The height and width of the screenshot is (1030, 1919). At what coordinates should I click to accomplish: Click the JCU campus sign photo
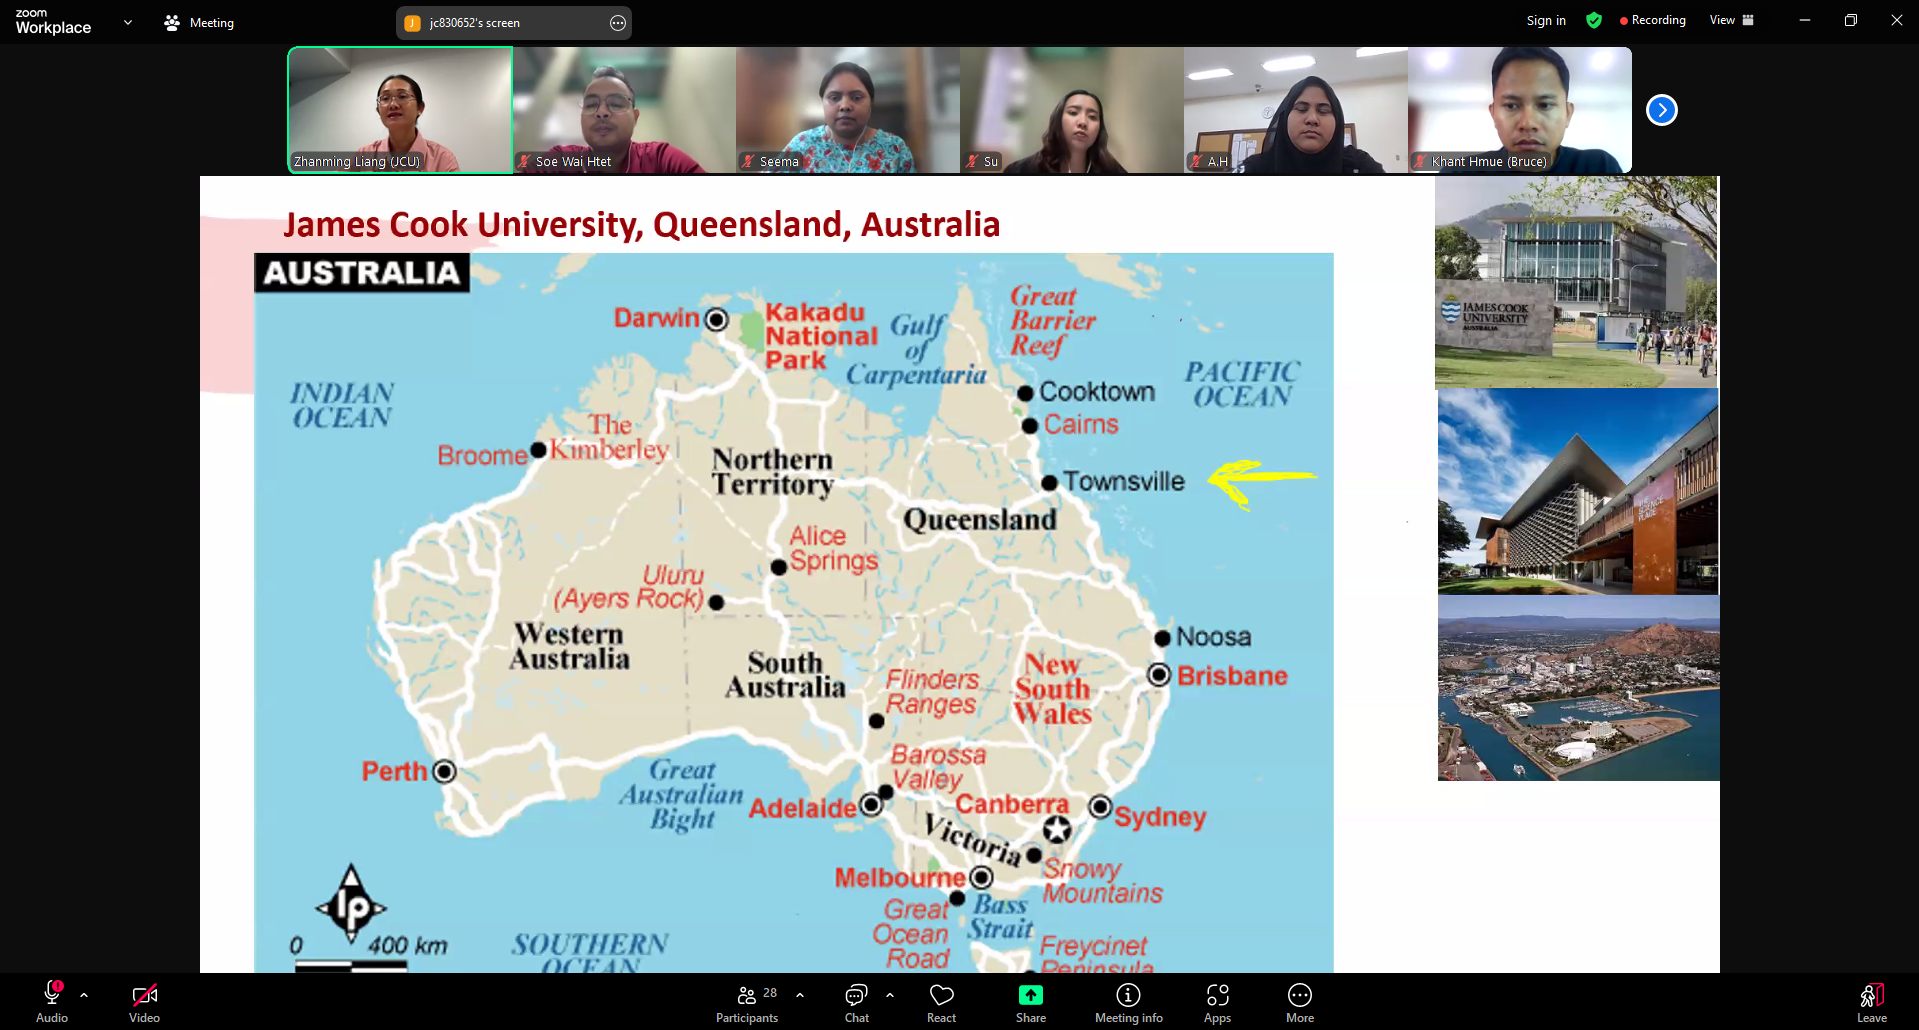1577,282
